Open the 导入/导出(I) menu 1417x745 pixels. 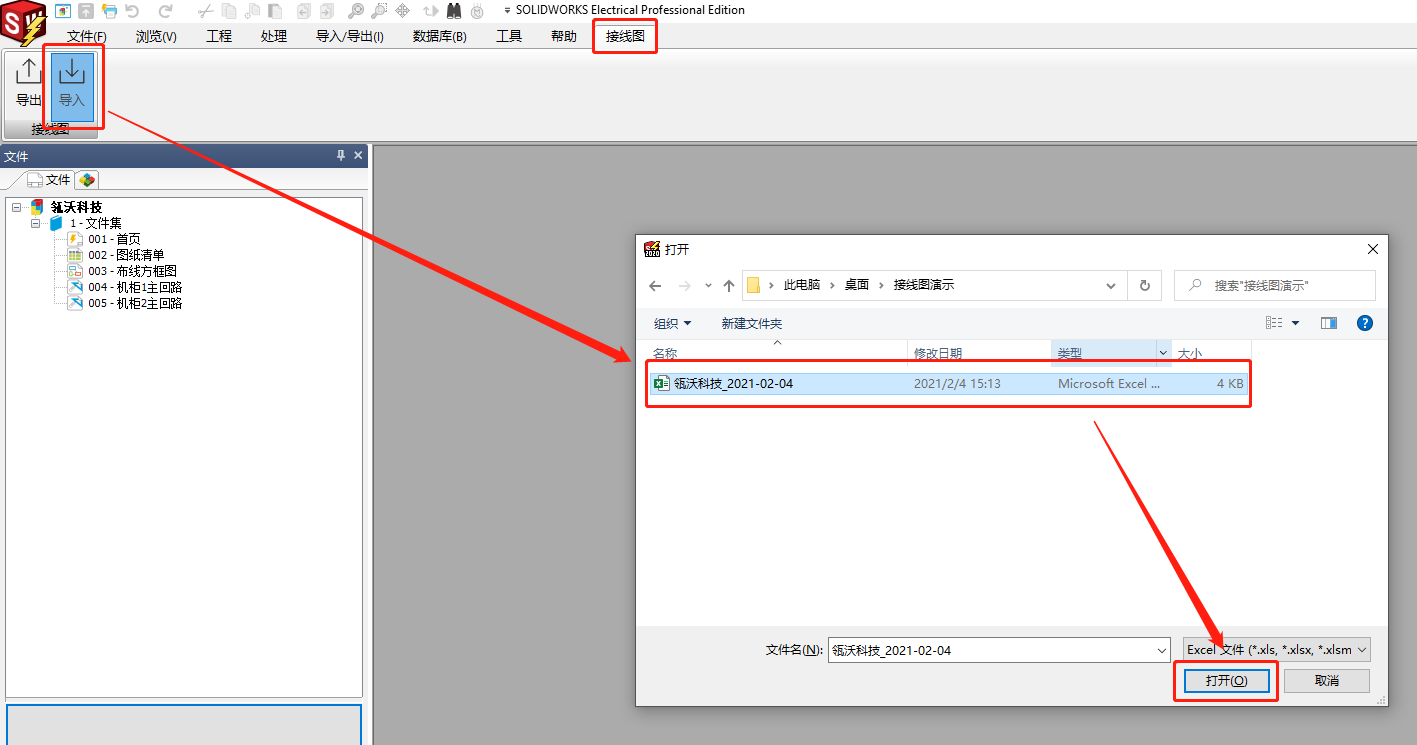click(x=349, y=36)
